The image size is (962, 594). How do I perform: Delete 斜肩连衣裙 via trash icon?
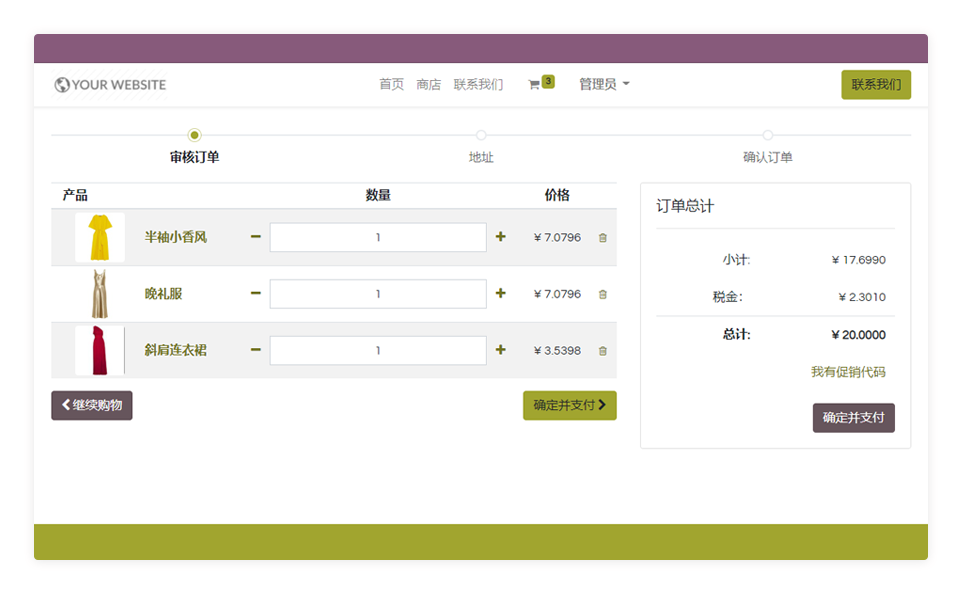coord(602,351)
